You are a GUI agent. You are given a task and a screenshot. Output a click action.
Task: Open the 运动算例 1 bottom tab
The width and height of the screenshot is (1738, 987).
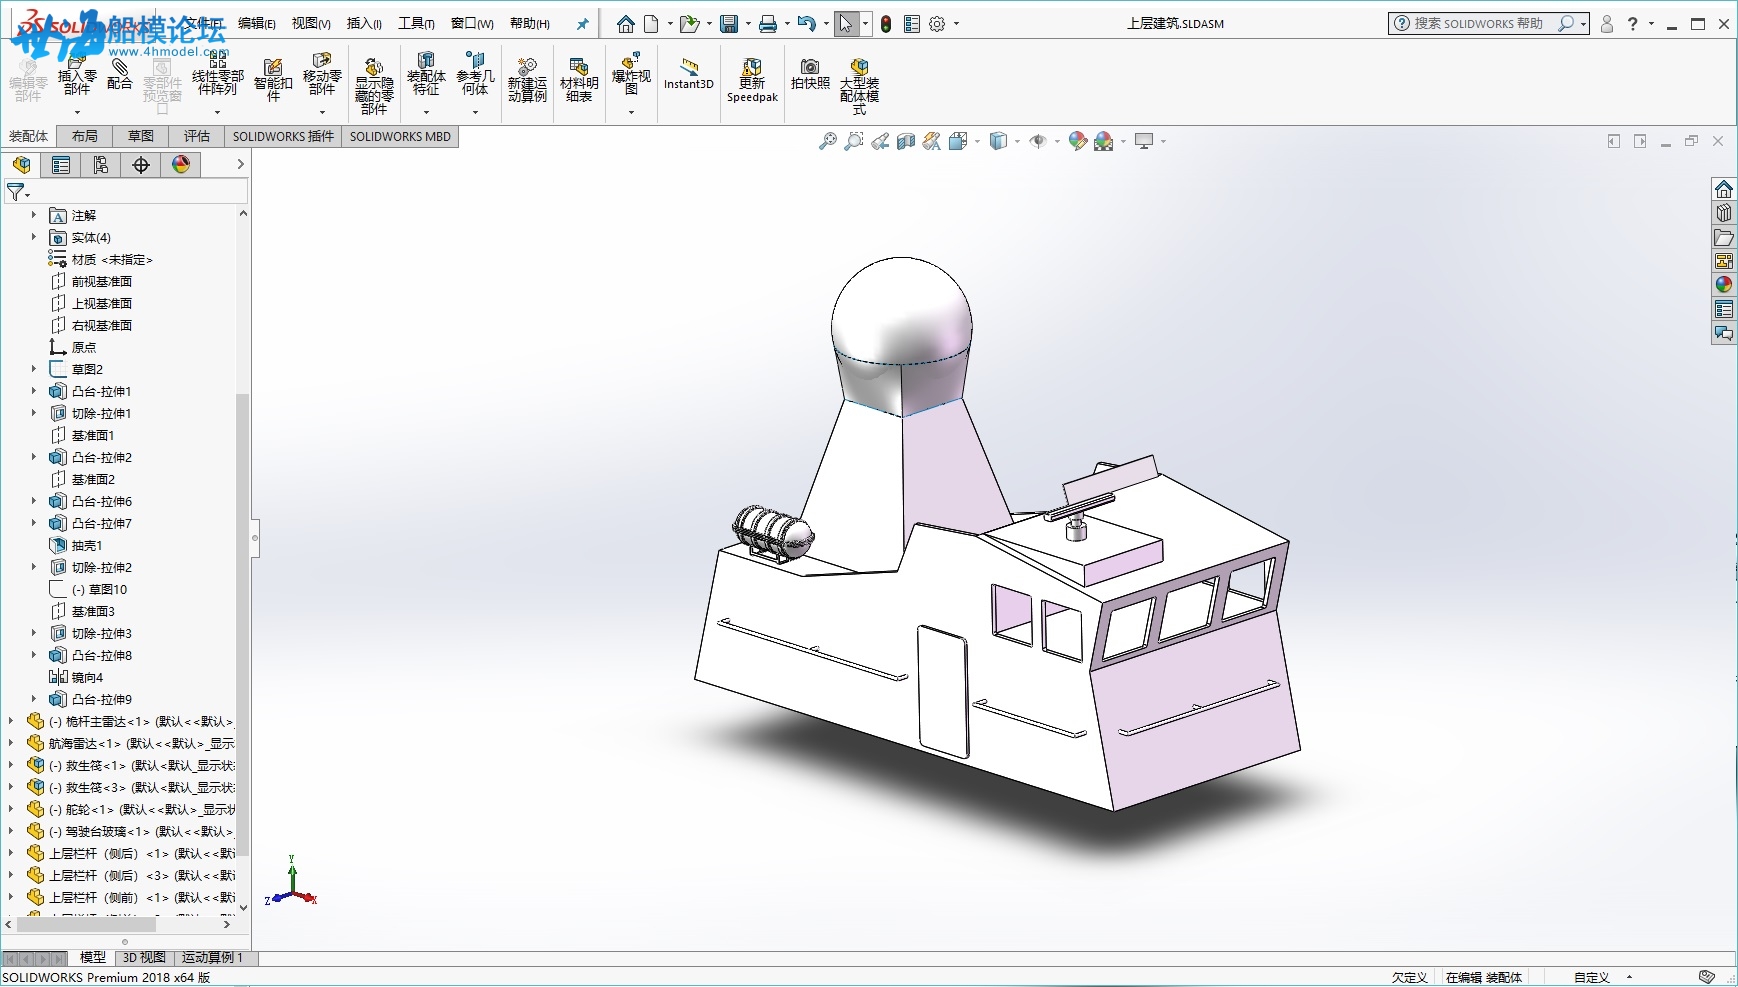(x=212, y=958)
